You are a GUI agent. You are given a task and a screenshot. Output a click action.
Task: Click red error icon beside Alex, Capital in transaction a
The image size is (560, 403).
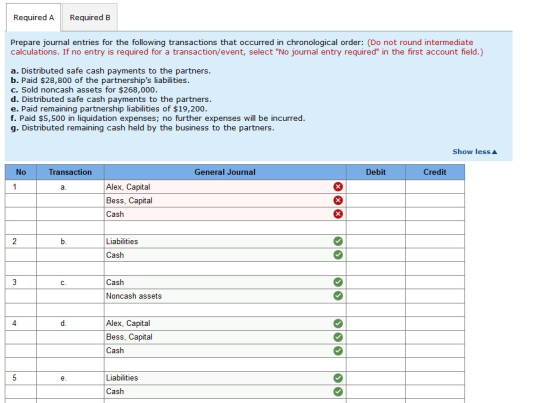coord(338,186)
